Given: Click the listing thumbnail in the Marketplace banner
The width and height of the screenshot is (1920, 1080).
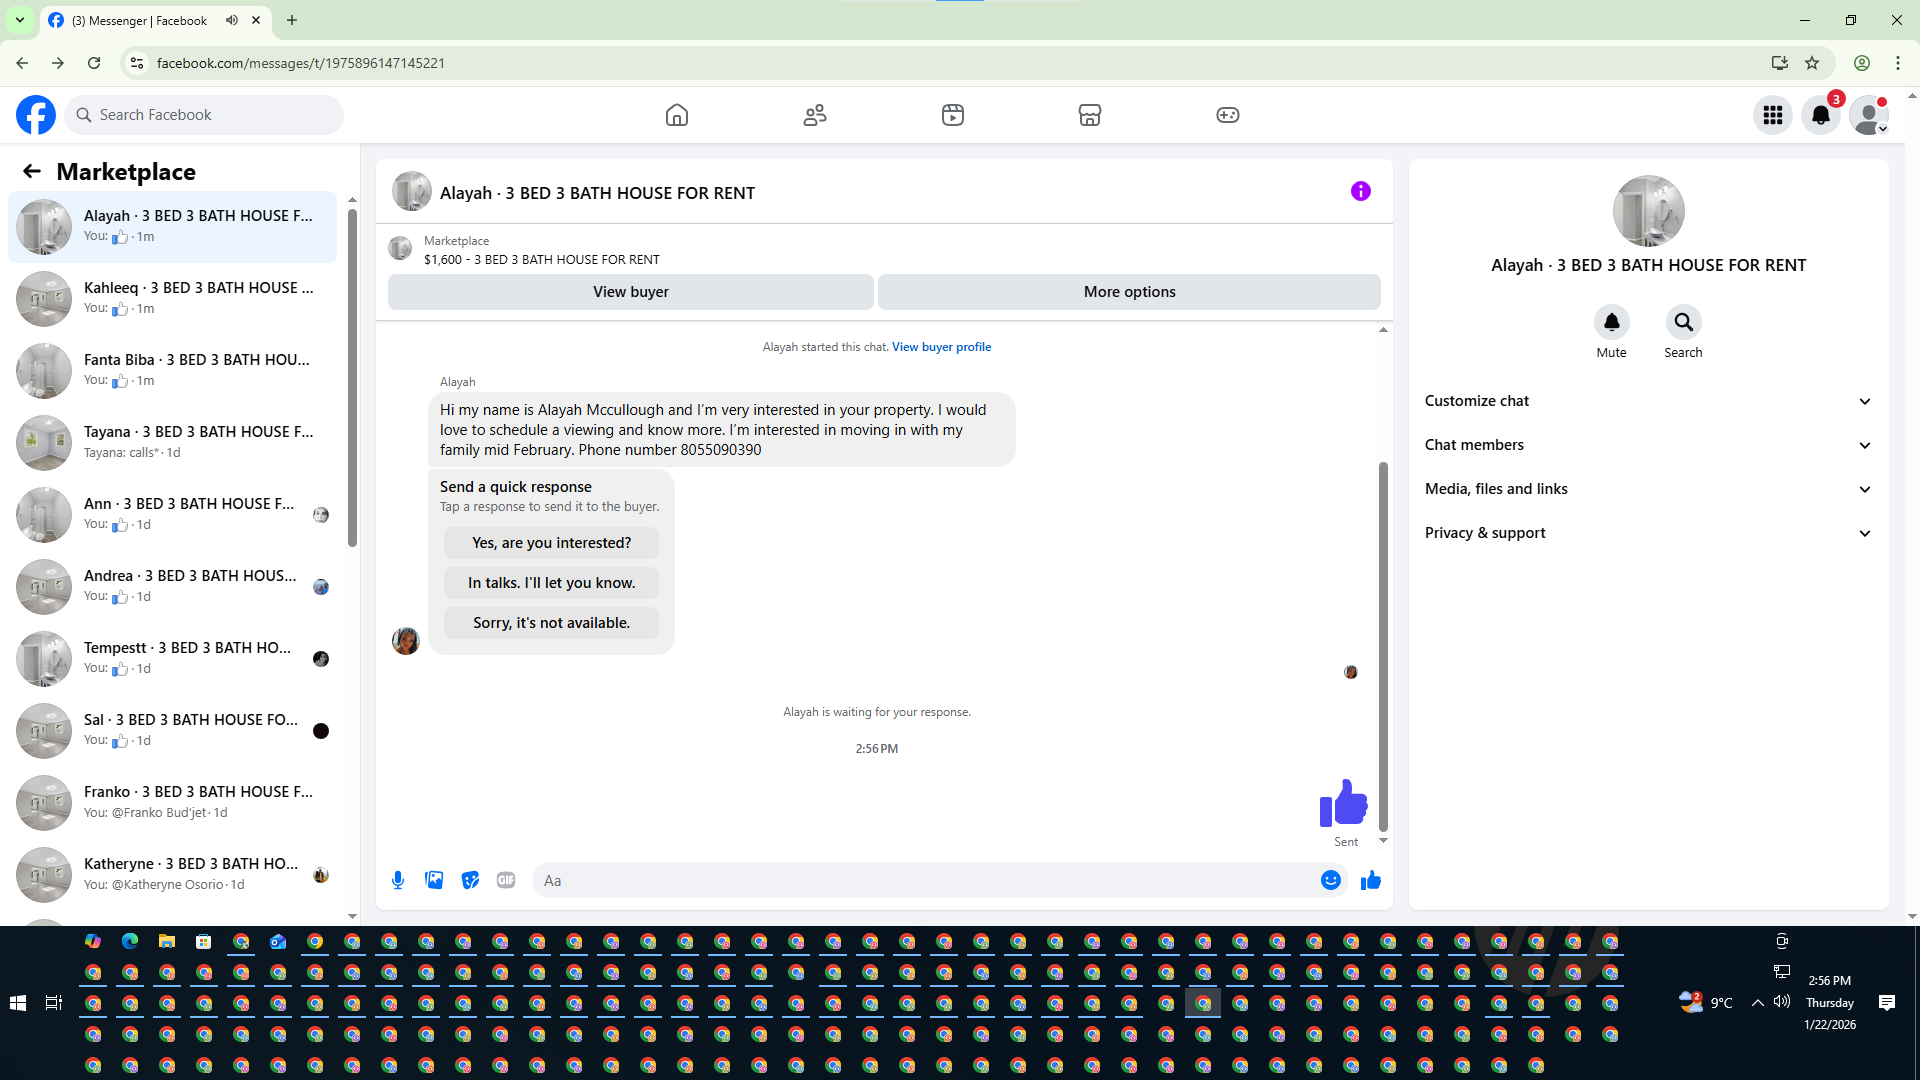Looking at the screenshot, I should 400,248.
